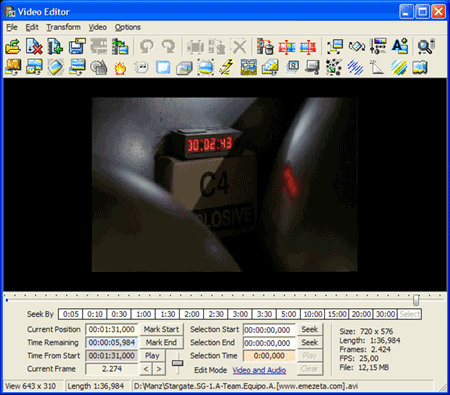The width and height of the screenshot is (450, 395).
Task: Open the Edit menu
Action: point(32,27)
